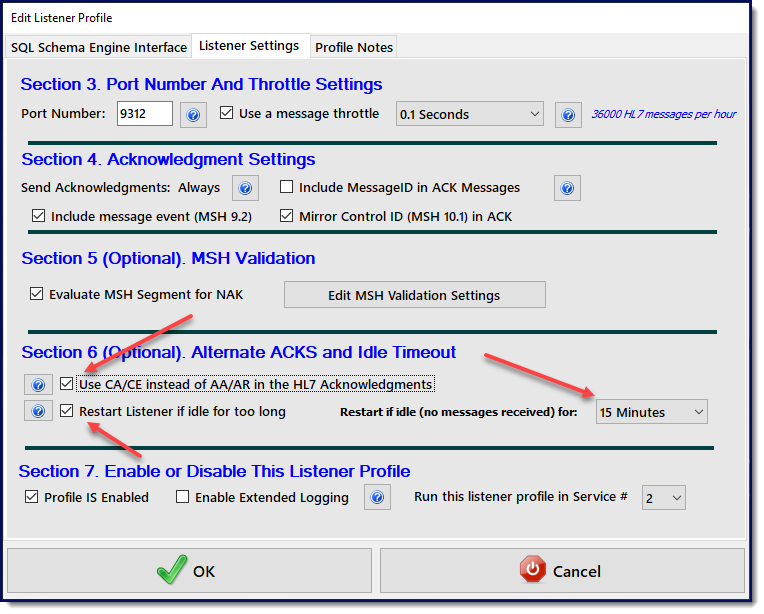Open help icon after Include MessageID option

tap(567, 188)
